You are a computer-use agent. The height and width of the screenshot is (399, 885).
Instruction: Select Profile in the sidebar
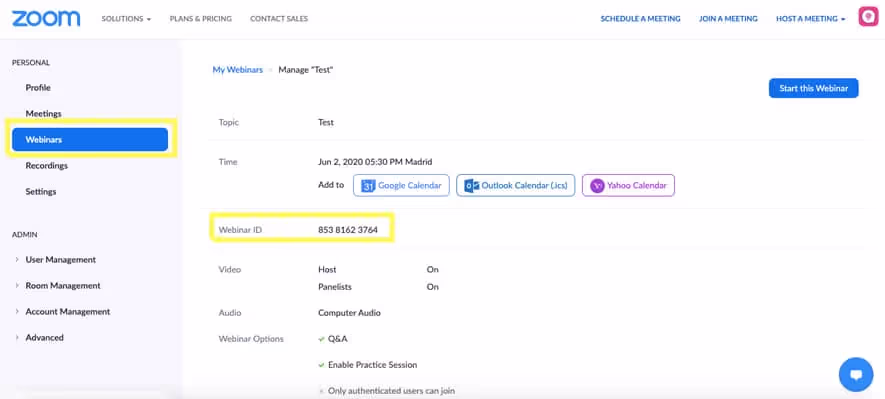click(38, 87)
